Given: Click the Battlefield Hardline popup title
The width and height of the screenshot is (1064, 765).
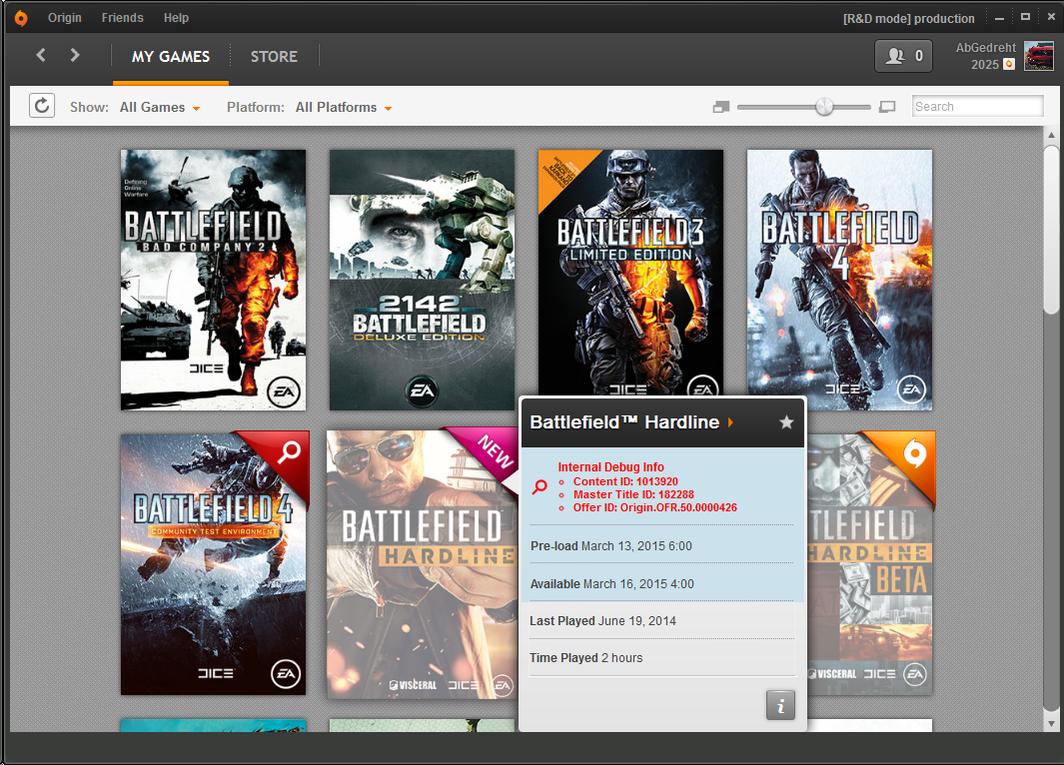Looking at the screenshot, I should click(x=624, y=422).
